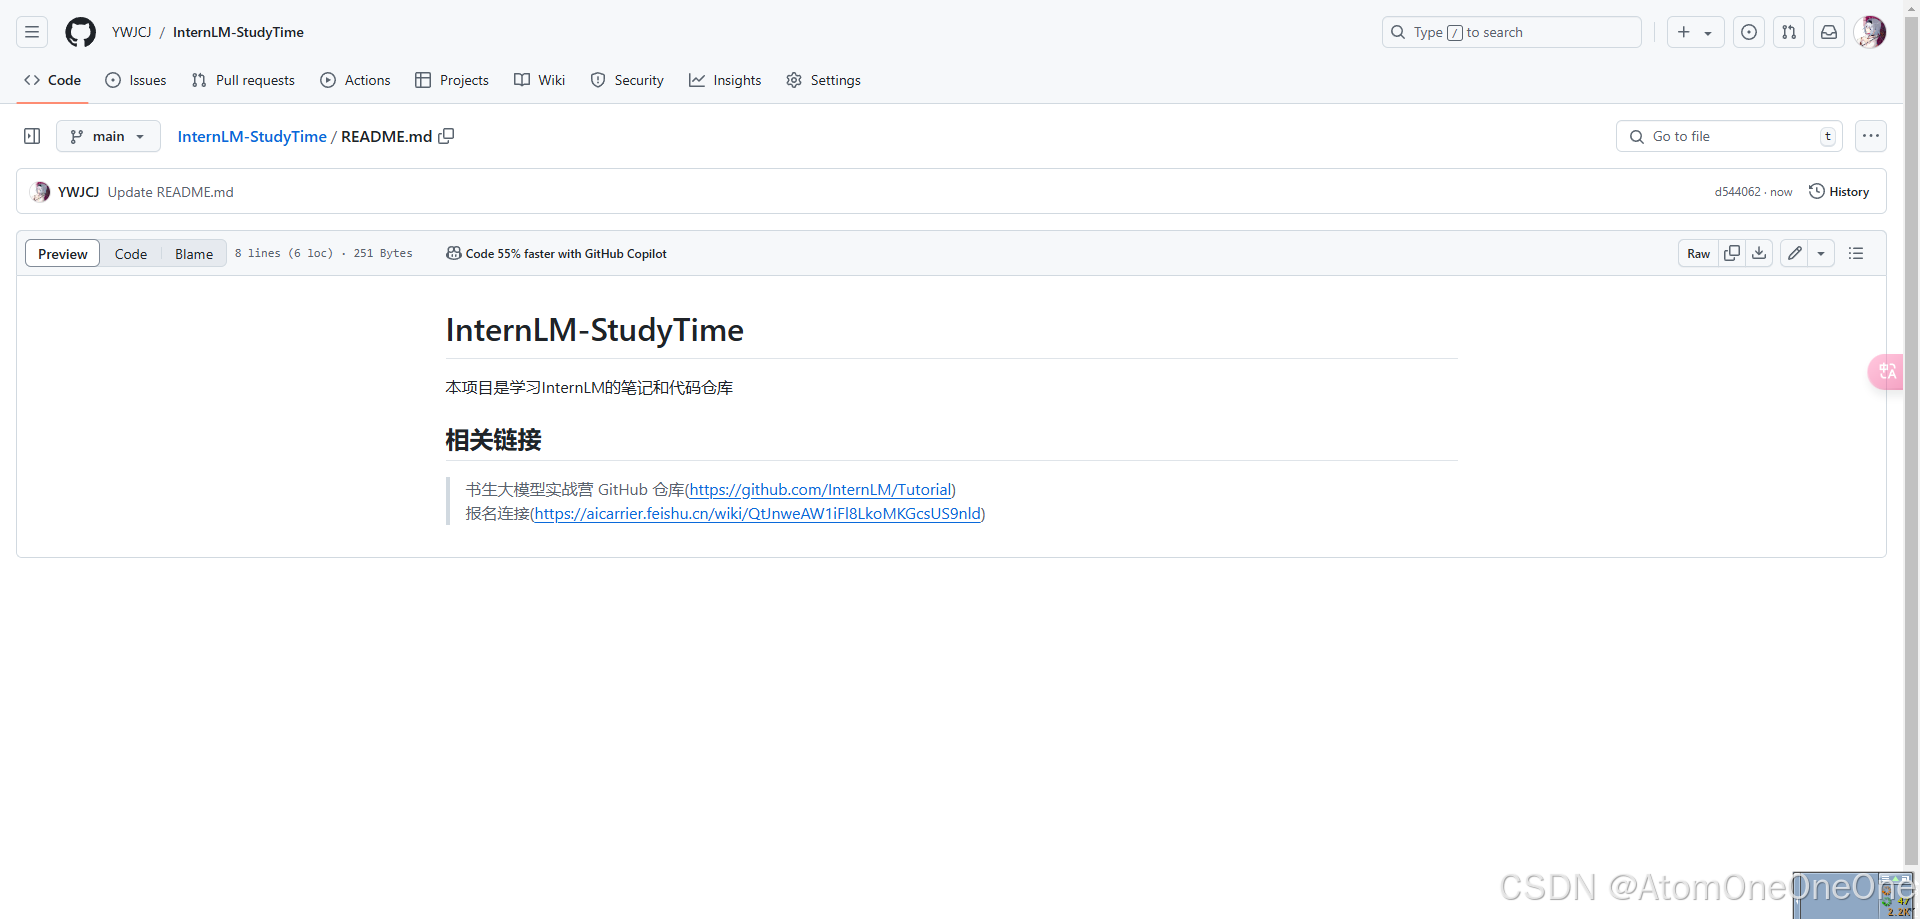Open pull requests icon in top header
The width and height of the screenshot is (1920, 919).
(1789, 32)
